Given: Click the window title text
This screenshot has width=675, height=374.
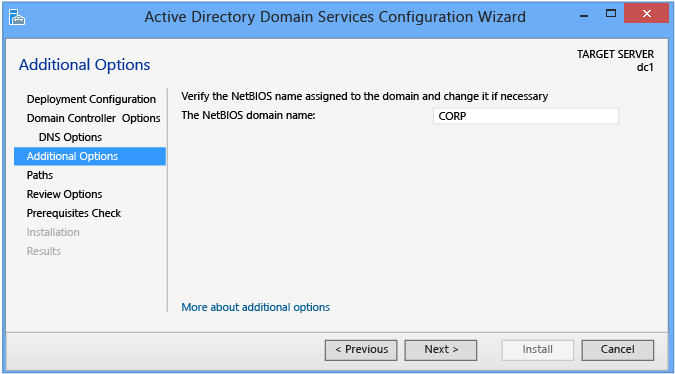Looking at the screenshot, I should pyautogui.click(x=335, y=17).
